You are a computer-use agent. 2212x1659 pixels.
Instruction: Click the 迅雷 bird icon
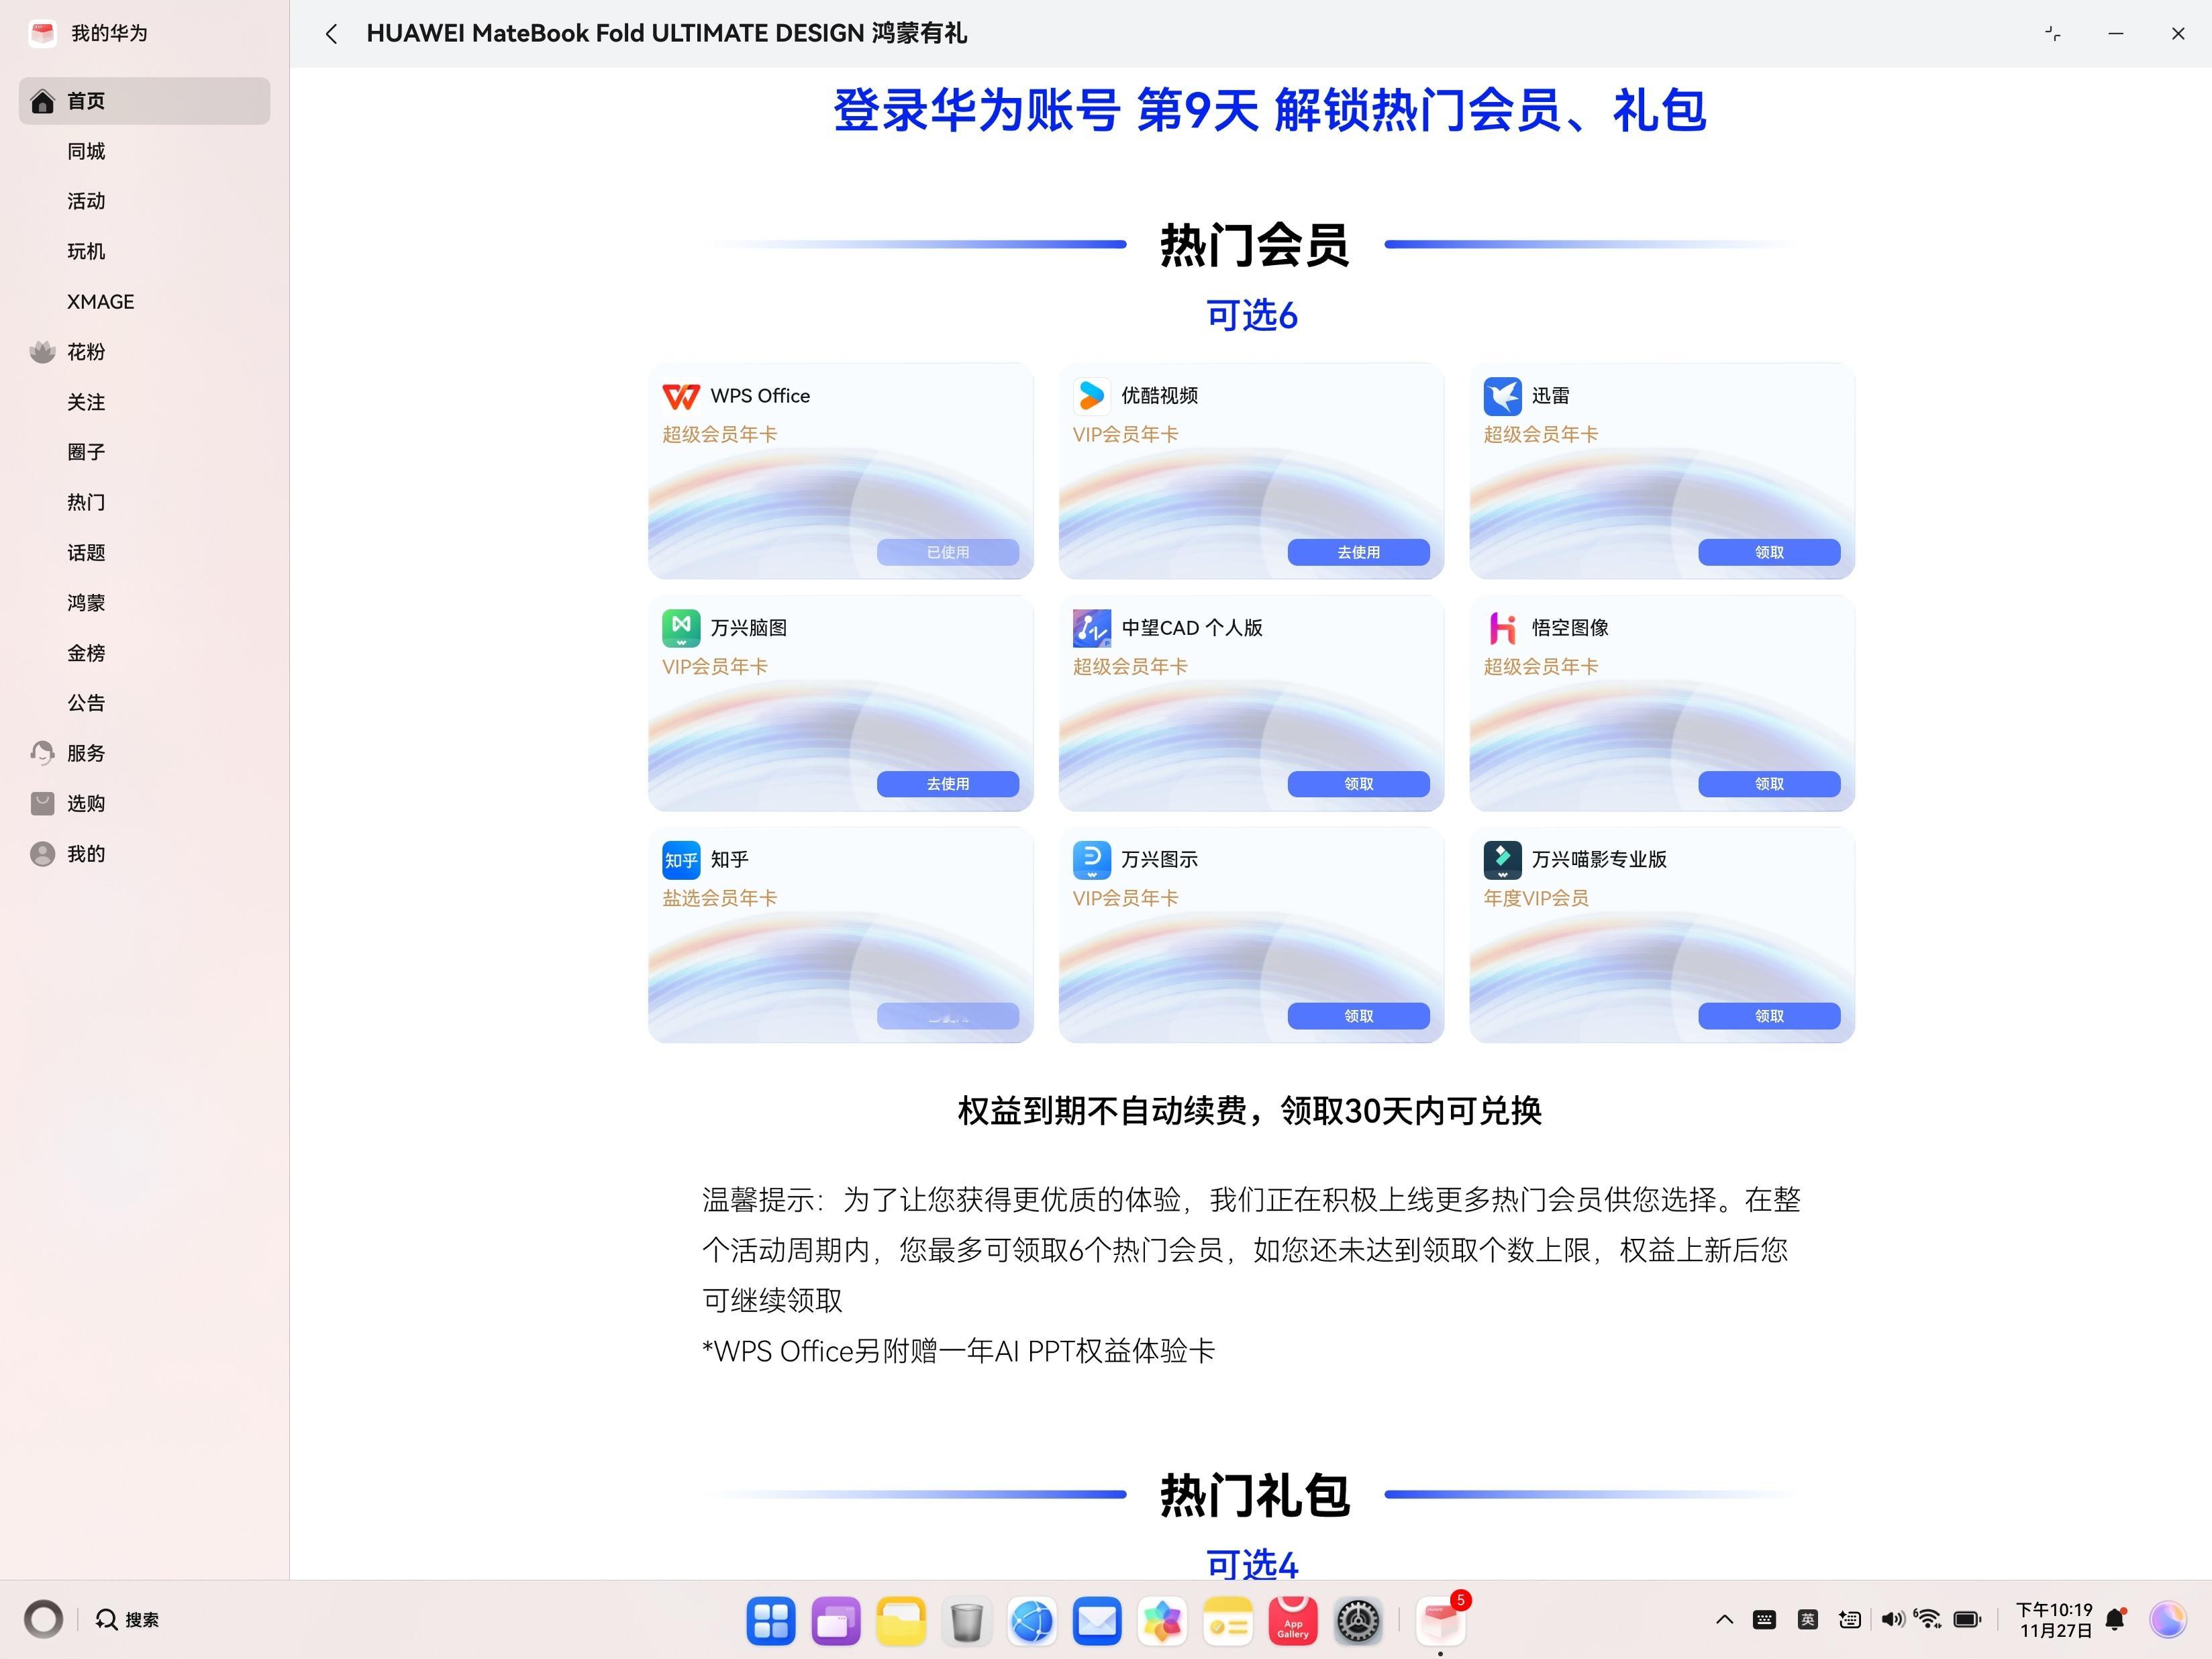pos(1502,397)
